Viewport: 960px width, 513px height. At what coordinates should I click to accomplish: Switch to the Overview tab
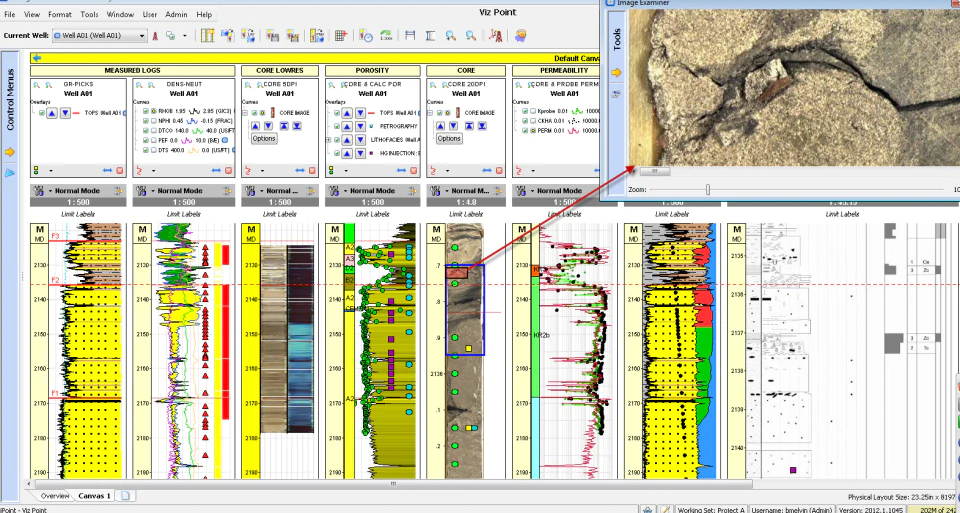54,496
